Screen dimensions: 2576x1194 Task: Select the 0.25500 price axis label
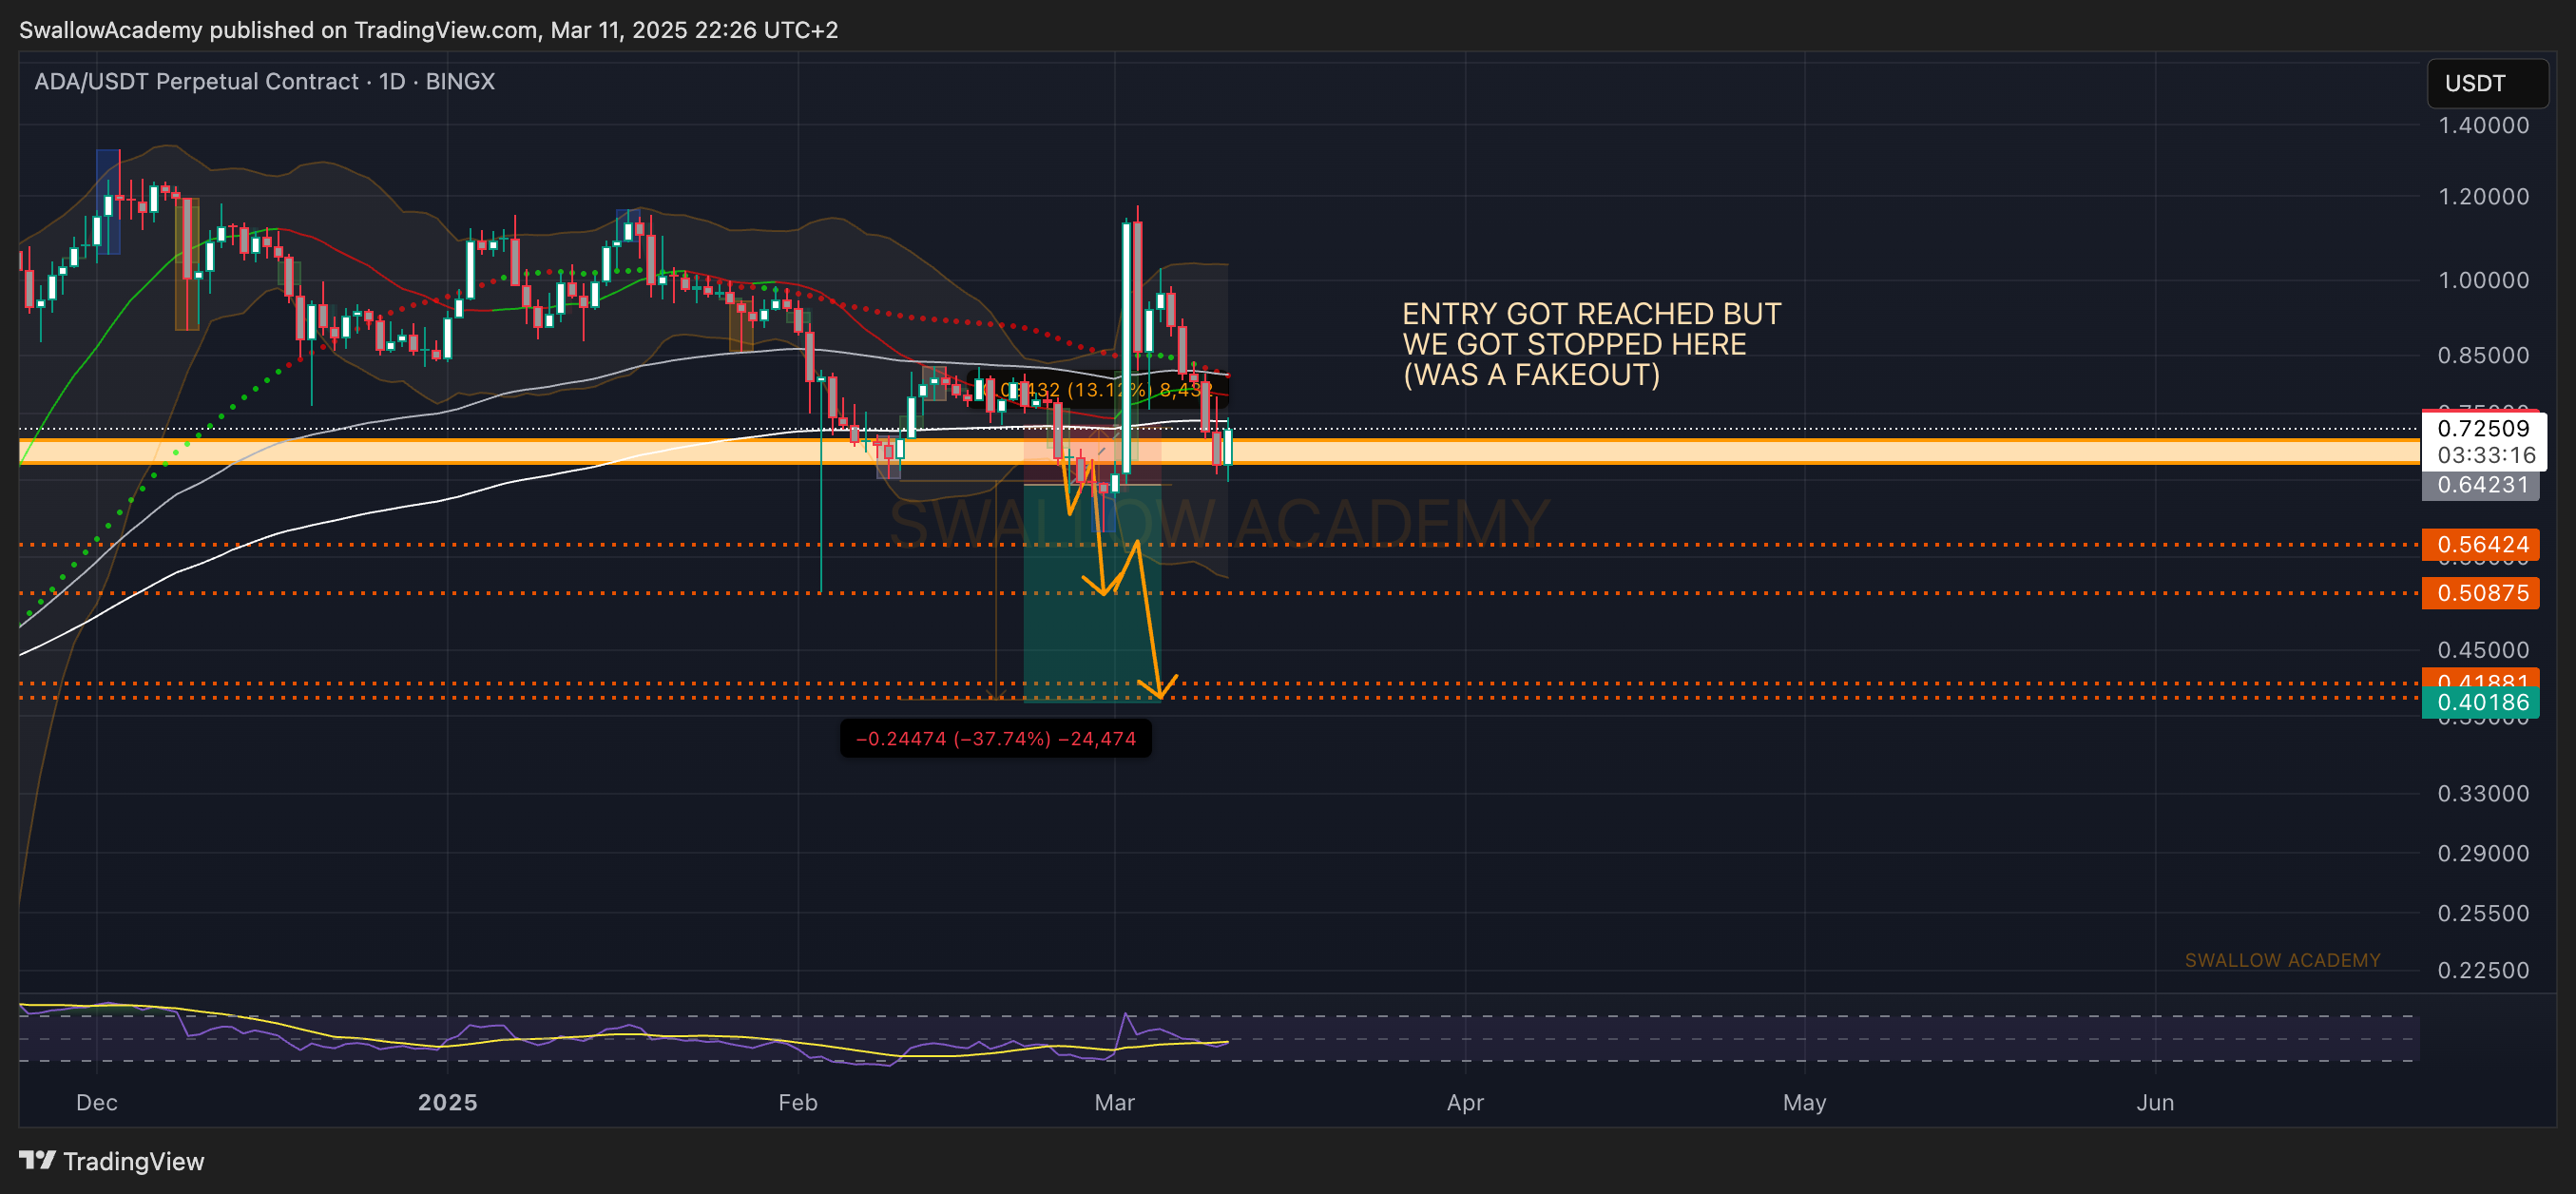click(x=2483, y=913)
